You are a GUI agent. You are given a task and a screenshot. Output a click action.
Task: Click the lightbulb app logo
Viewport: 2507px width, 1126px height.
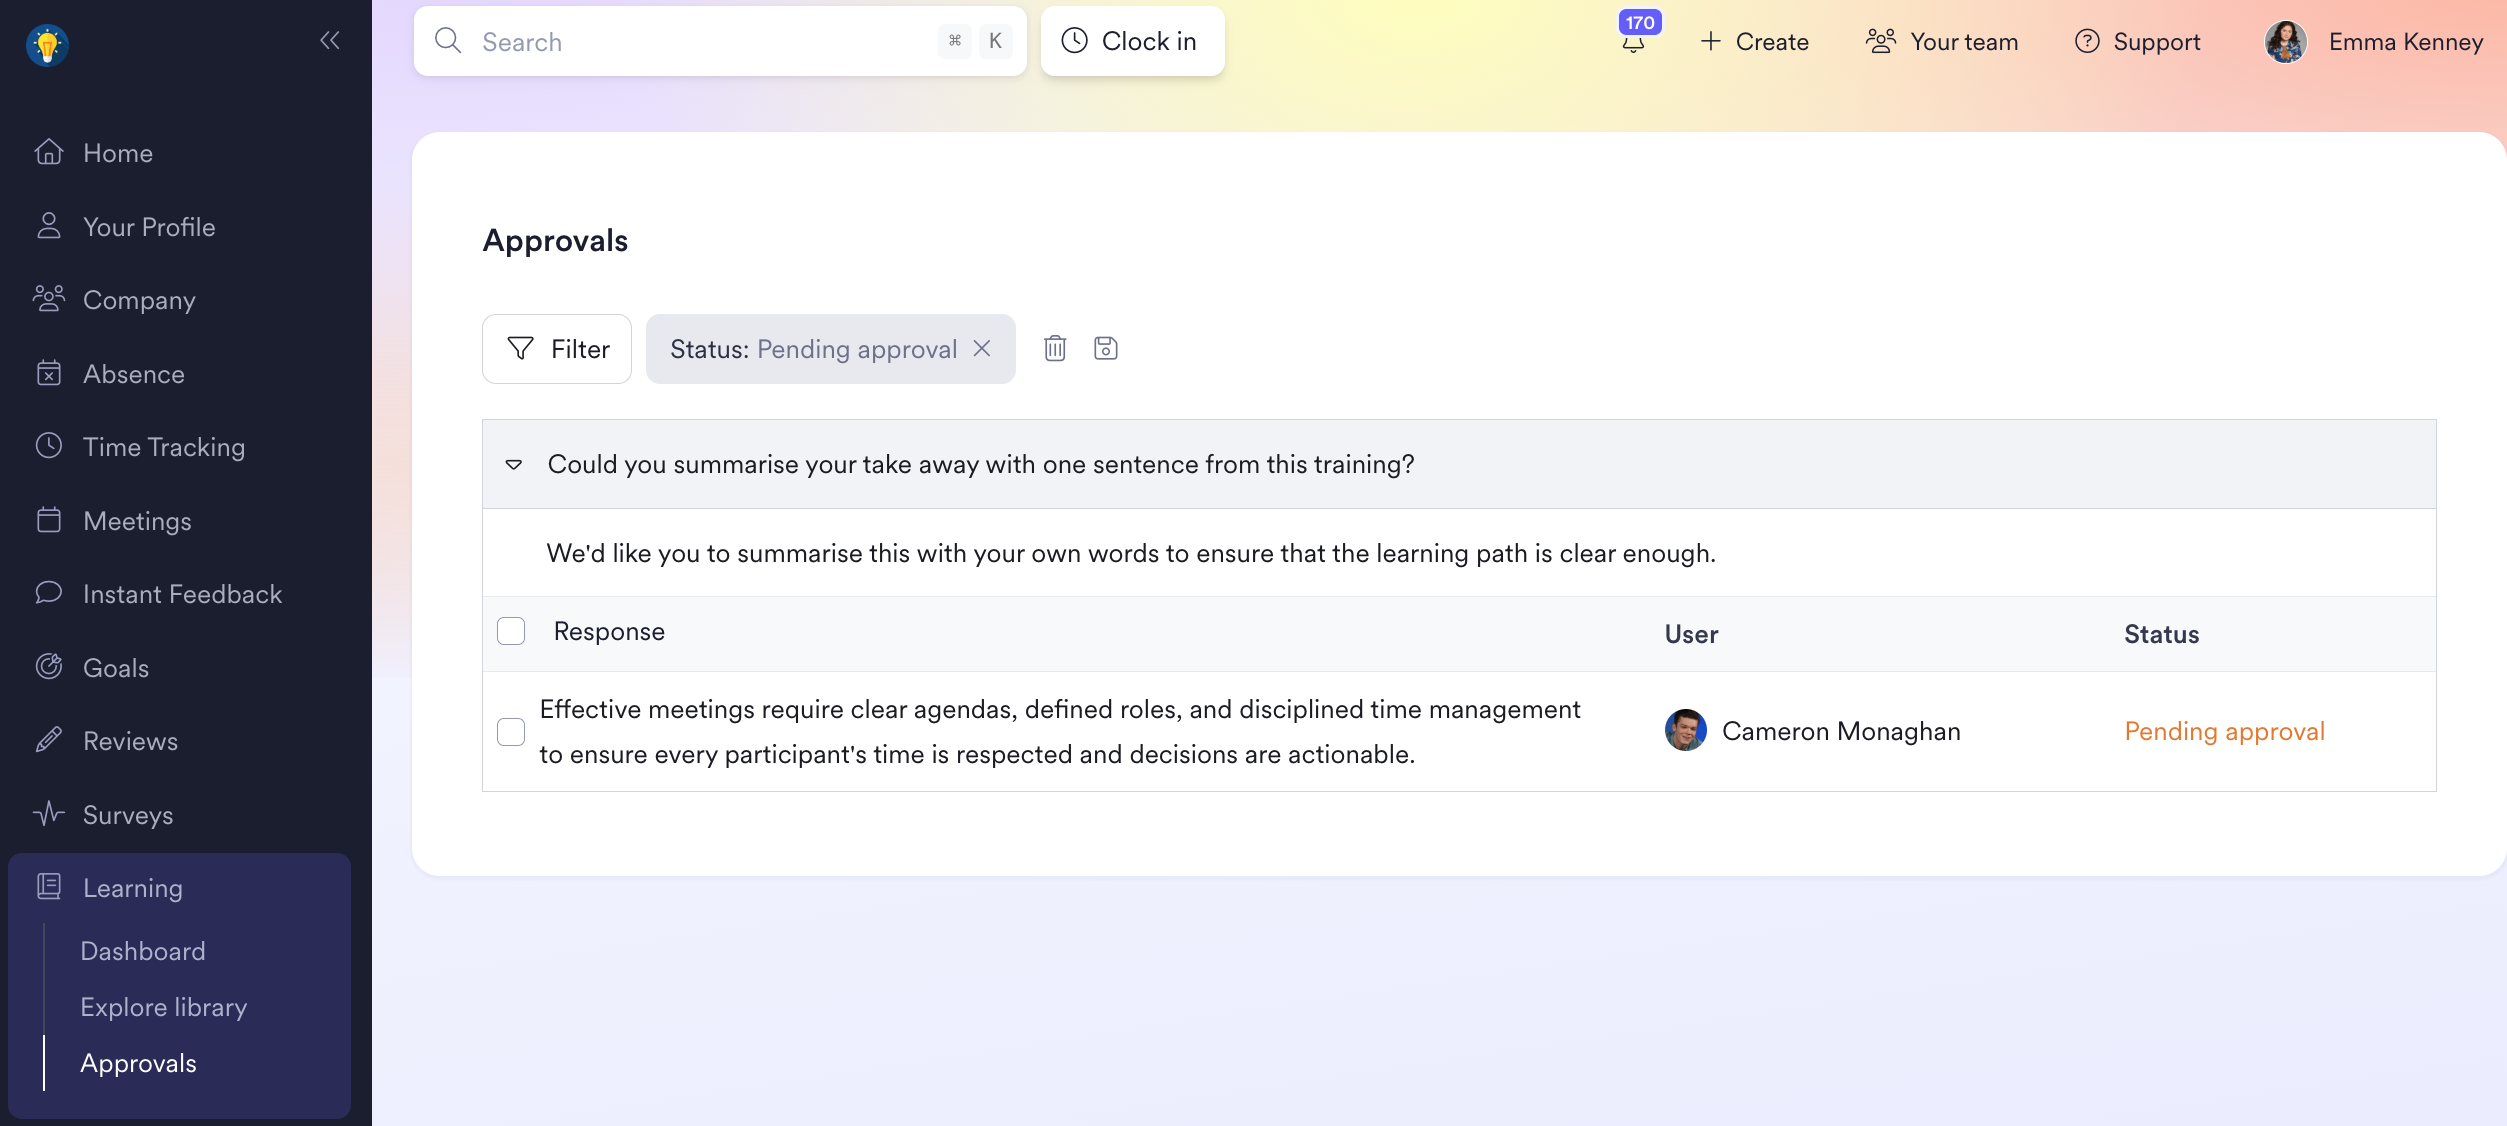pyautogui.click(x=47, y=45)
